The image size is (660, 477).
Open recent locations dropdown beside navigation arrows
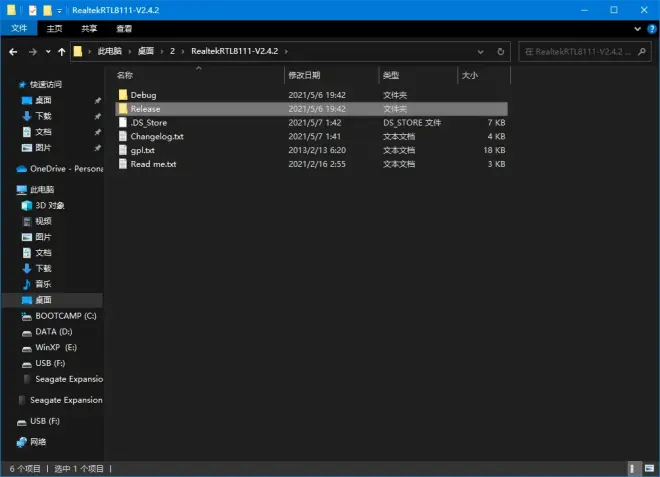[48, 52]
